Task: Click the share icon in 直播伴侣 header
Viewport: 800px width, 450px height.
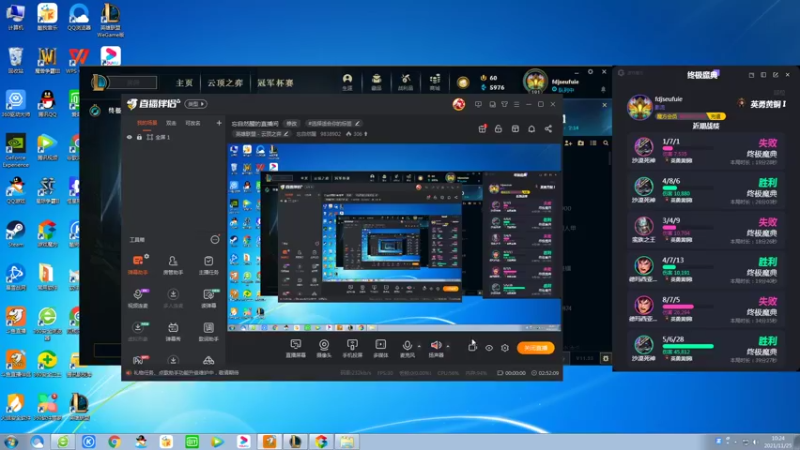Action: [548, 129]
